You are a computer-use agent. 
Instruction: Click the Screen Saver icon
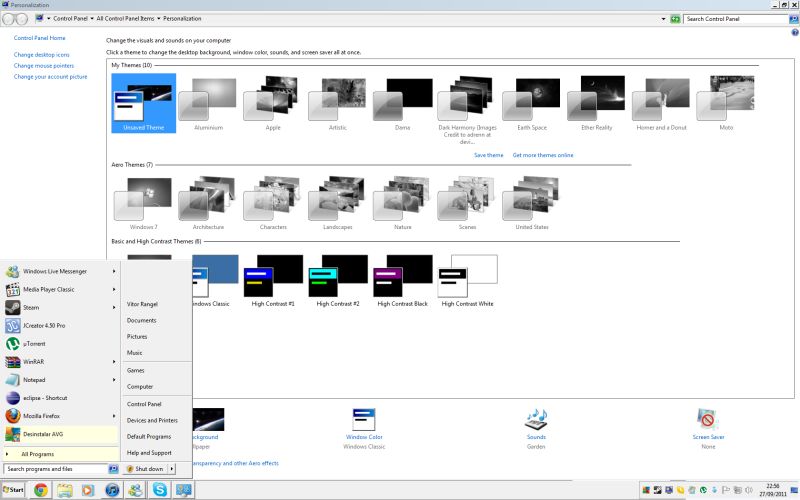[708, 420]
